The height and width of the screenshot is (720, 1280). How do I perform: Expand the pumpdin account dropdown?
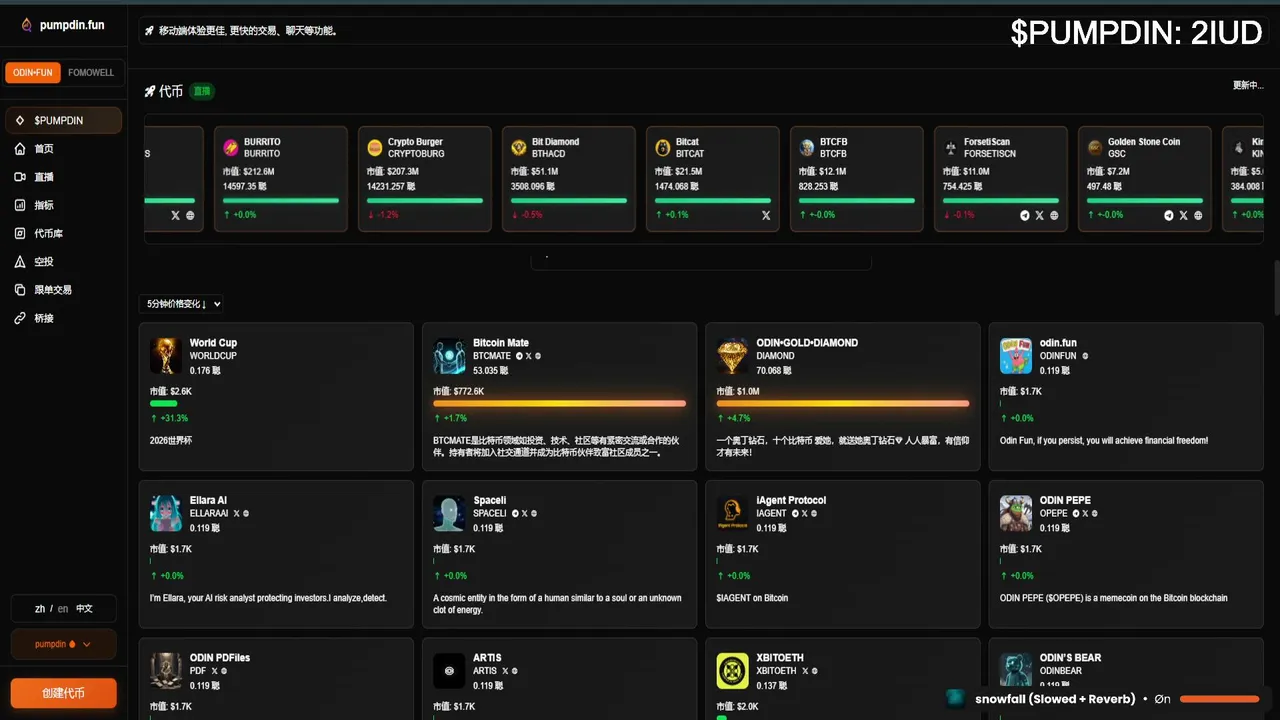pos(64,644)
